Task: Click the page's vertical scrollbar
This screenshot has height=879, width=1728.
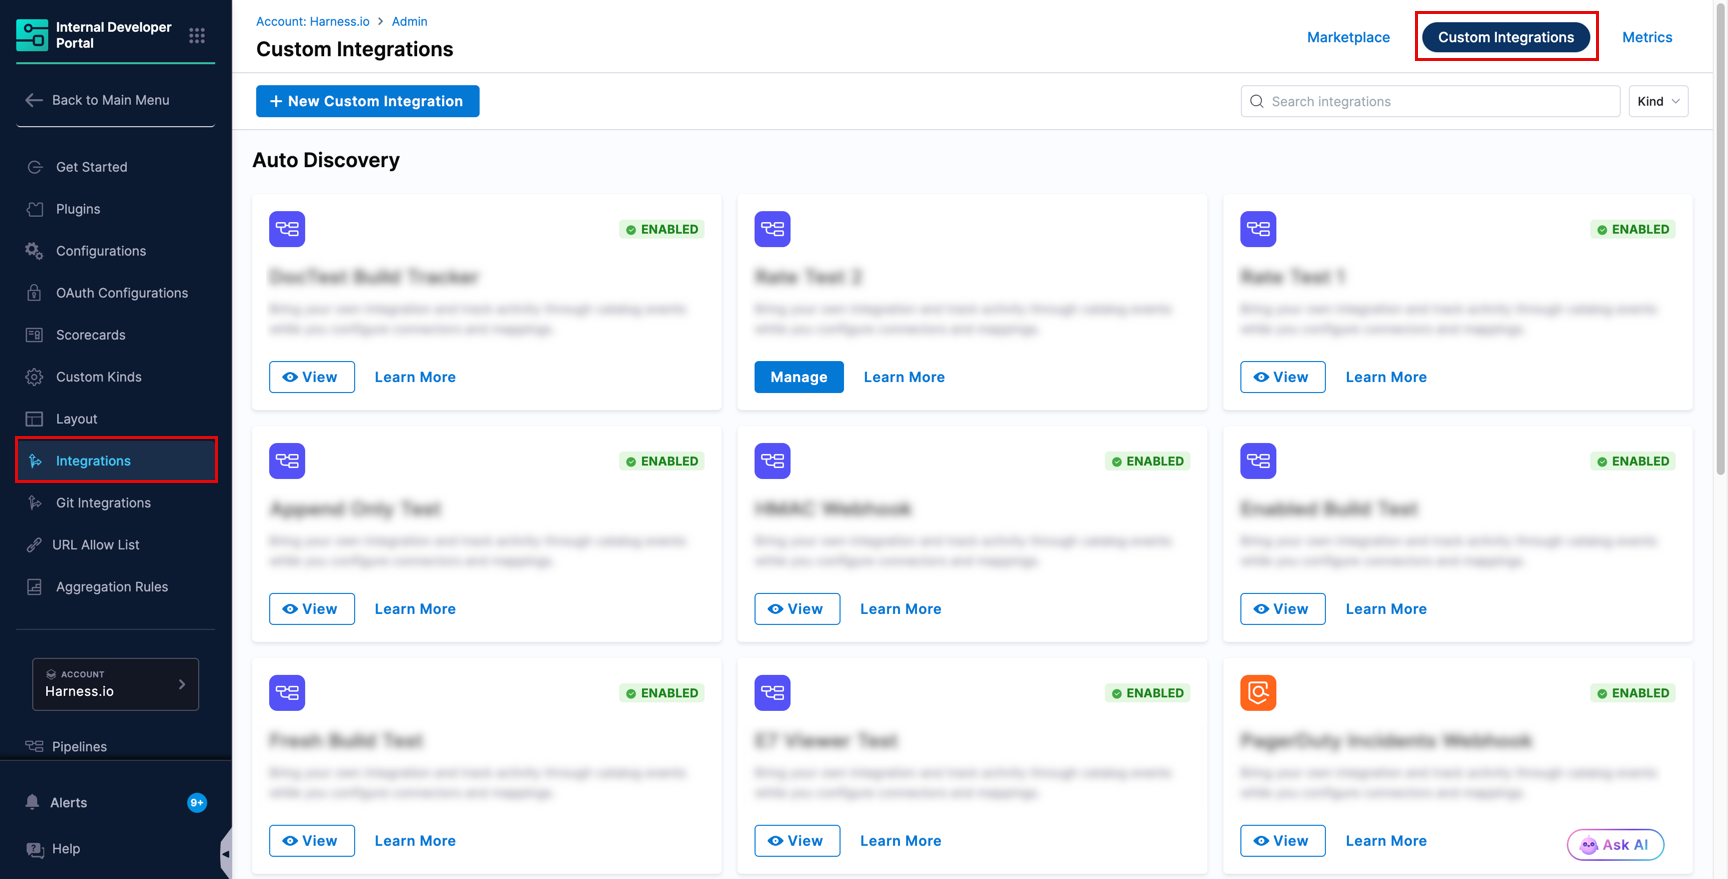Action: click(1720, 240)
